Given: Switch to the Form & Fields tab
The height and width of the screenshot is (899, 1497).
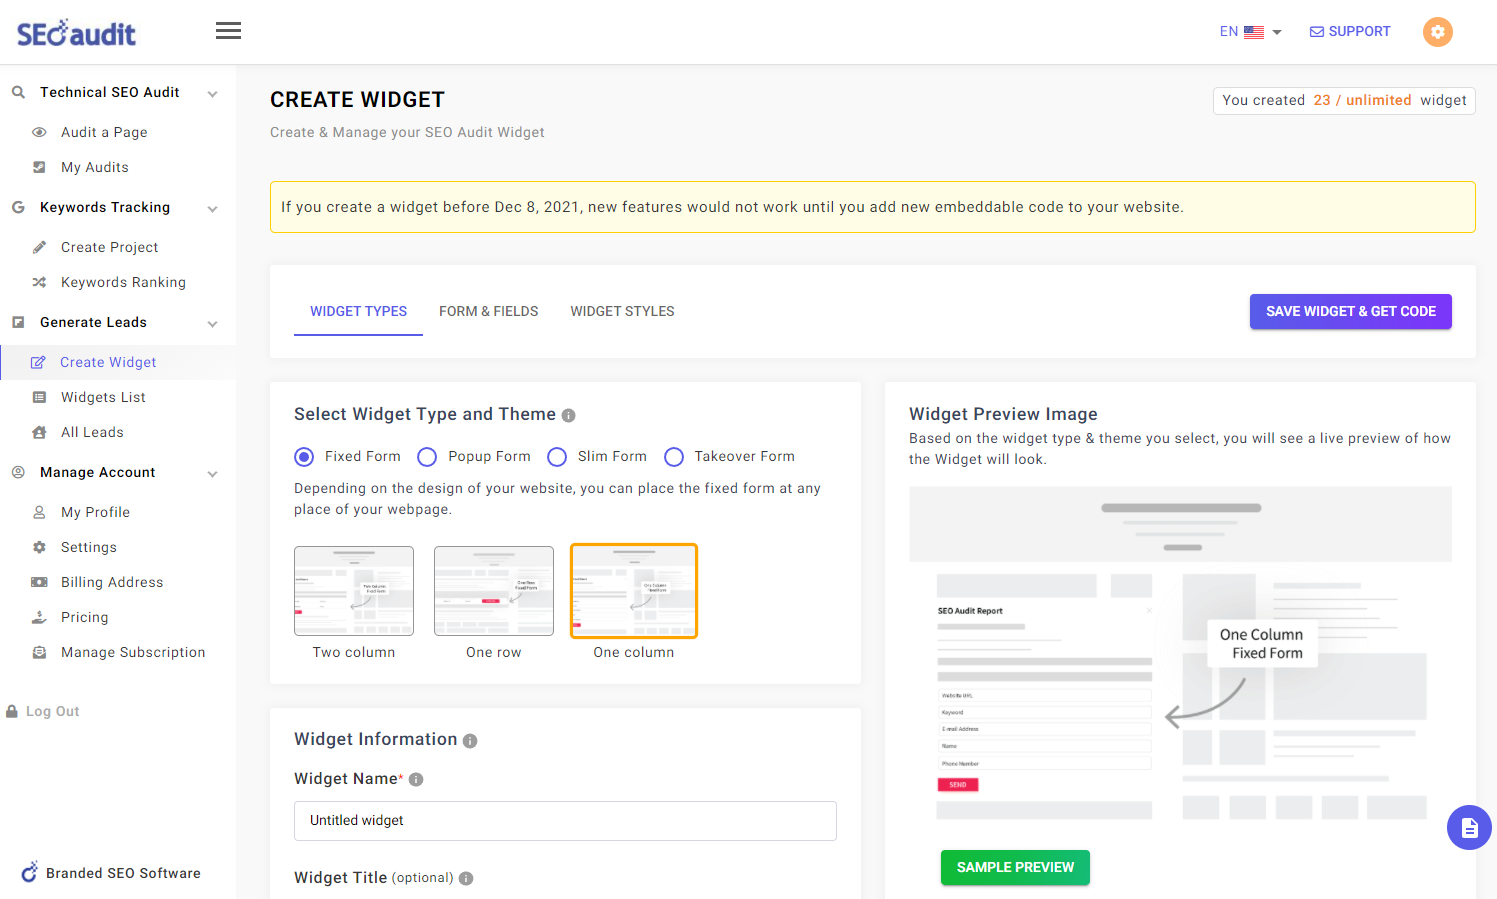Looking at the screenshot, I should [488, 311].
